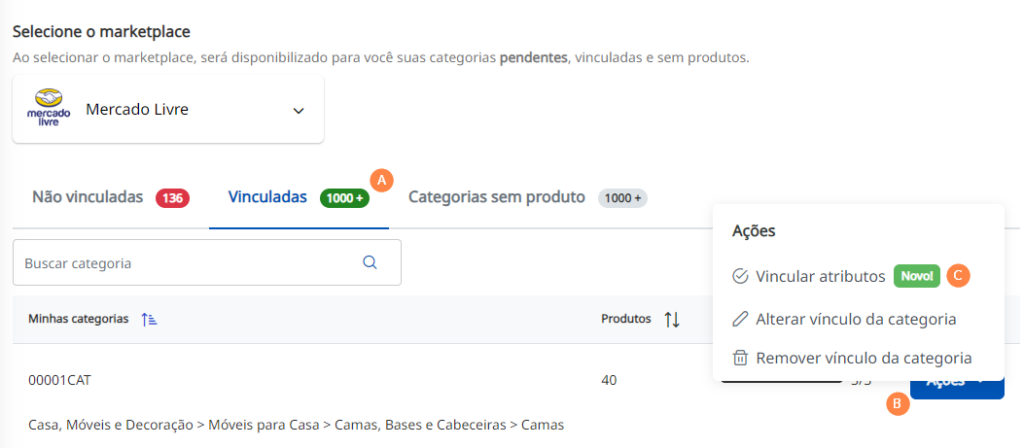Switch to Não vinculadas tab
Viewport: 1024px width, 448px height.
(110, 198)
